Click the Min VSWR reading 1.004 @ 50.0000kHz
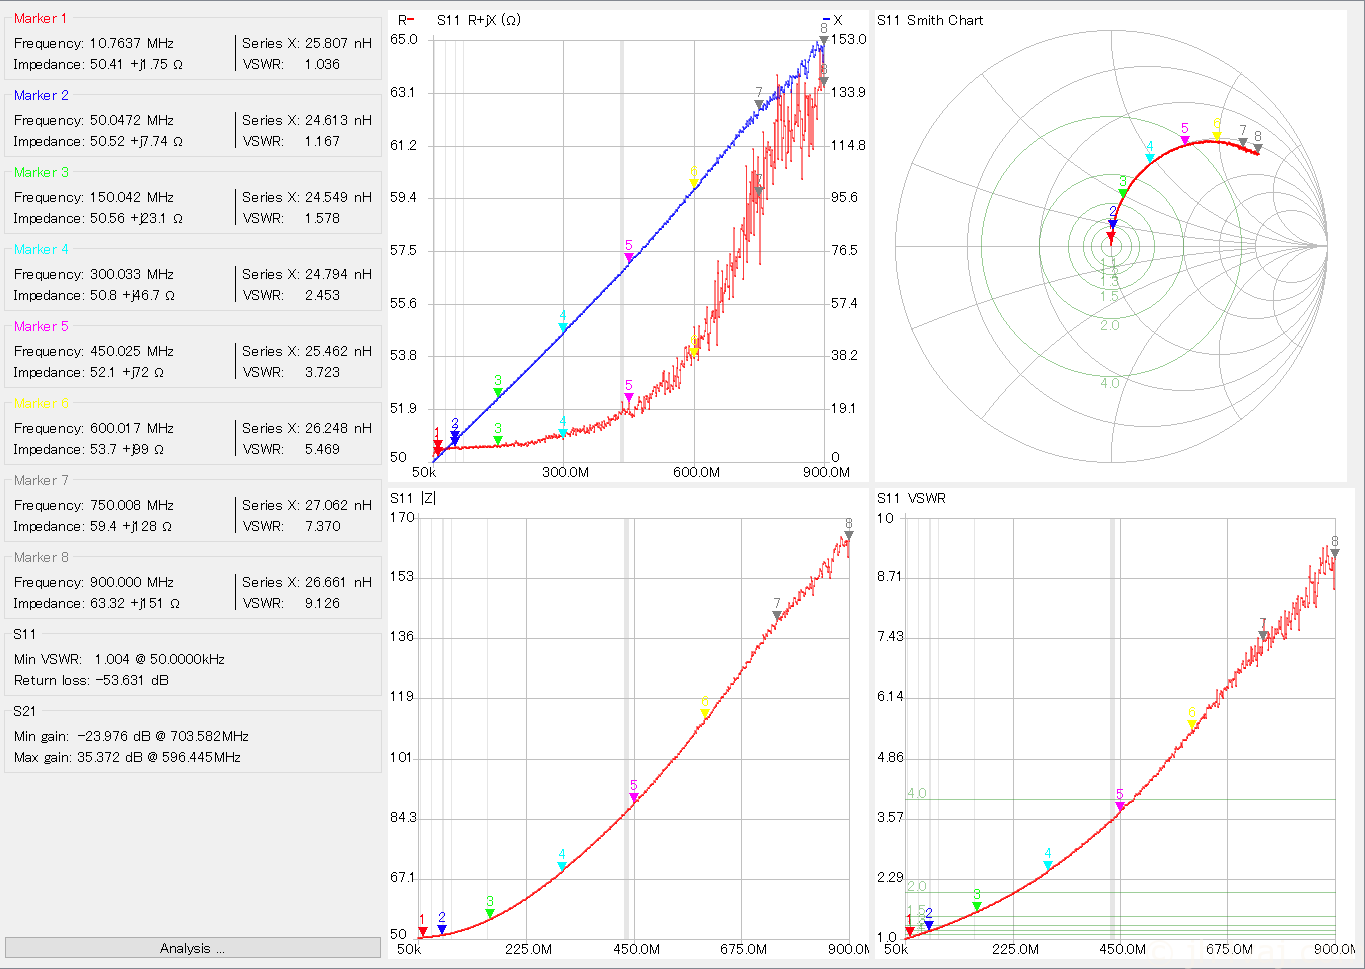1365x969 pixels. (x=160, y=659)
